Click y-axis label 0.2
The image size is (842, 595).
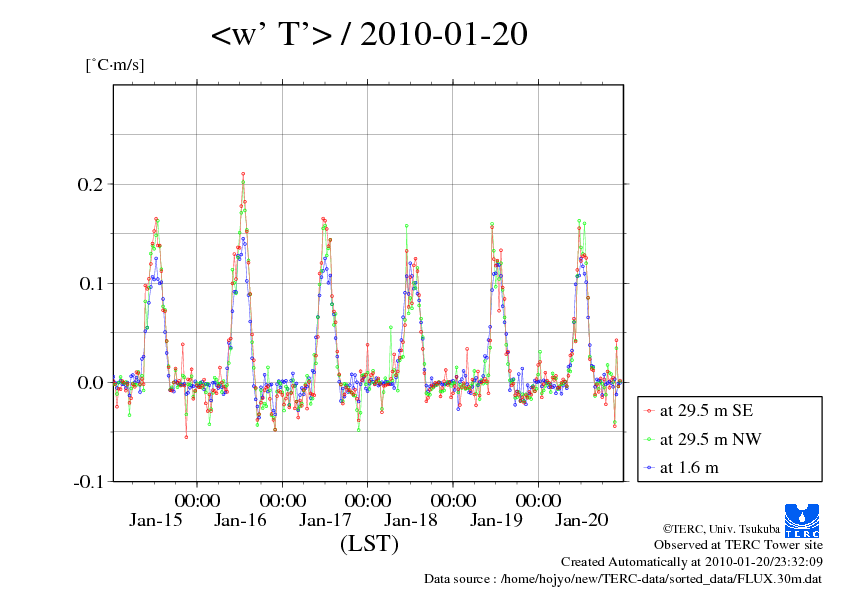[x=90, y=185]
